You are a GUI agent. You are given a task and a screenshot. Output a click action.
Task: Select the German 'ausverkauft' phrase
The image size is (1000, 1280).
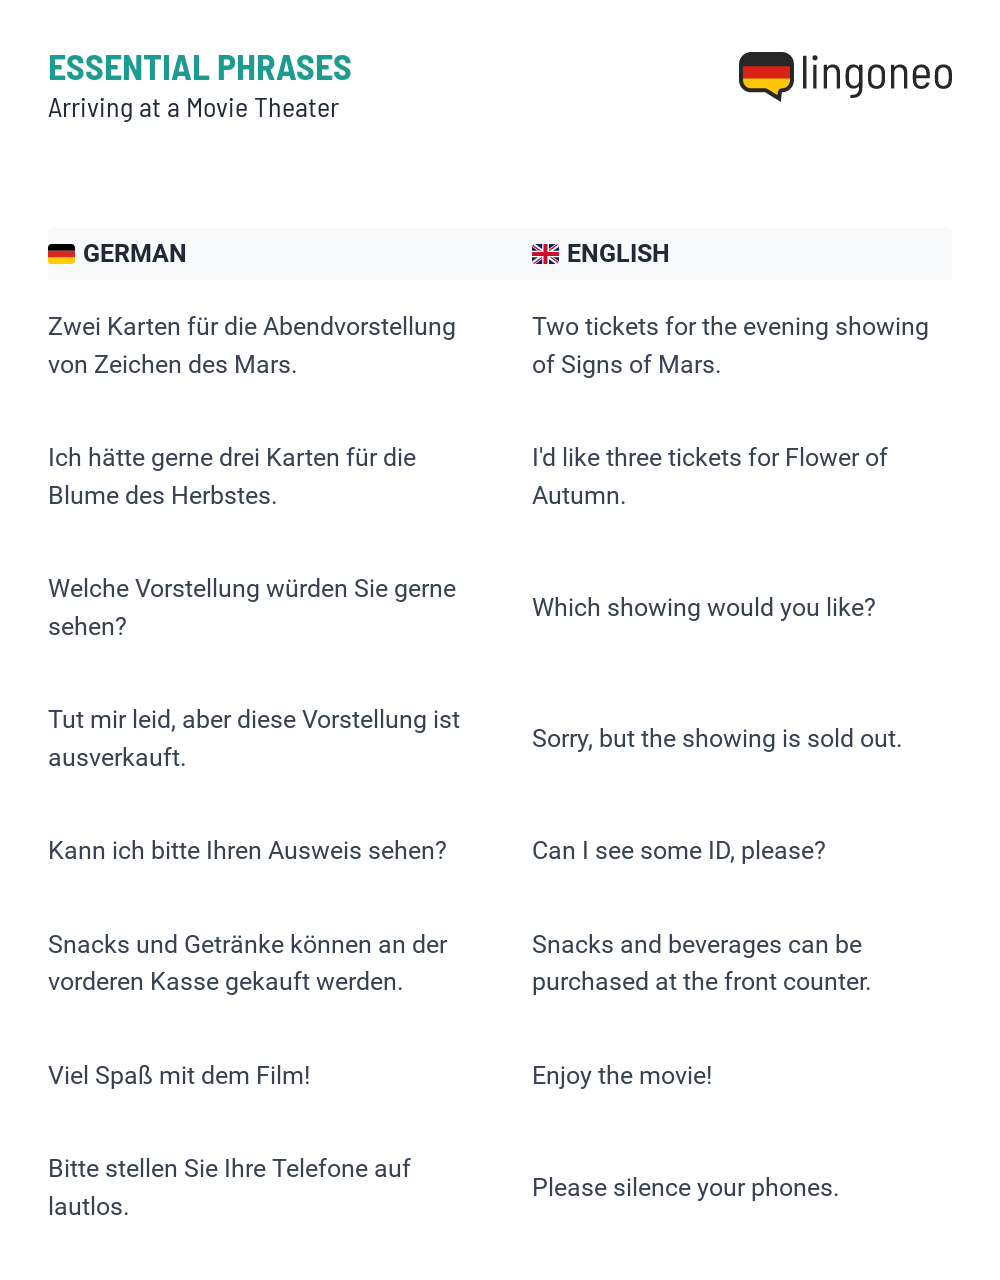pyautogui.click(x=254, y=739)
